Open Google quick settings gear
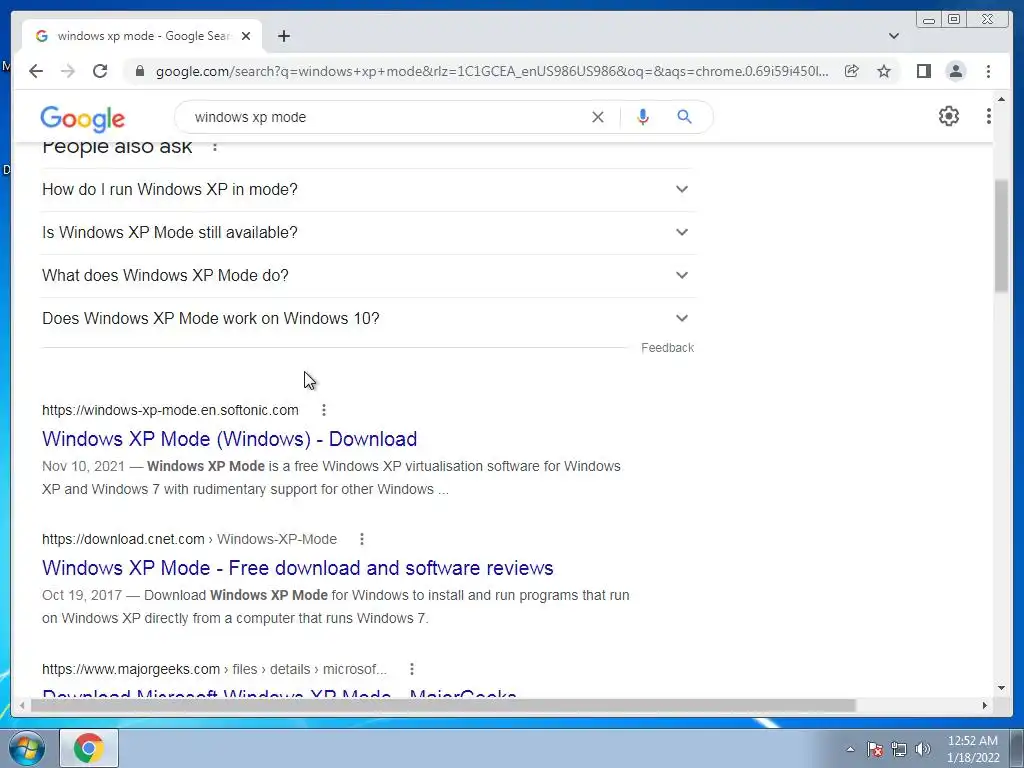Image resolution: width=1024 pixels, height=768 pixels. 949,116
